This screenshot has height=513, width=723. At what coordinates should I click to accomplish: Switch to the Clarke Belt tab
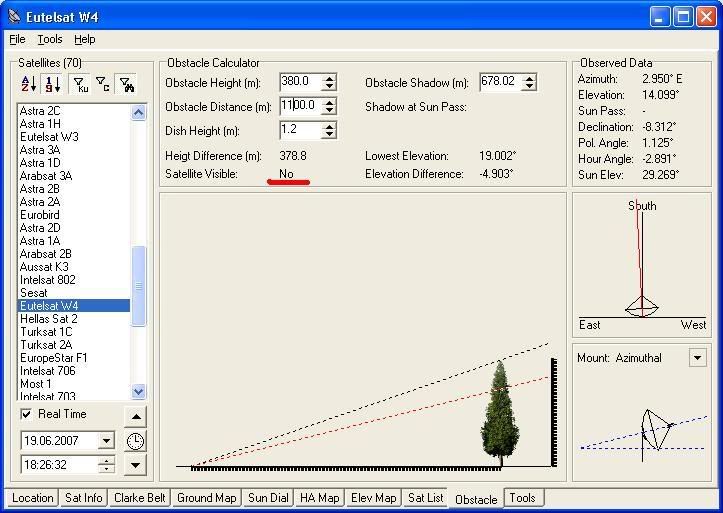pyautogui.click(x=140, y=498)
